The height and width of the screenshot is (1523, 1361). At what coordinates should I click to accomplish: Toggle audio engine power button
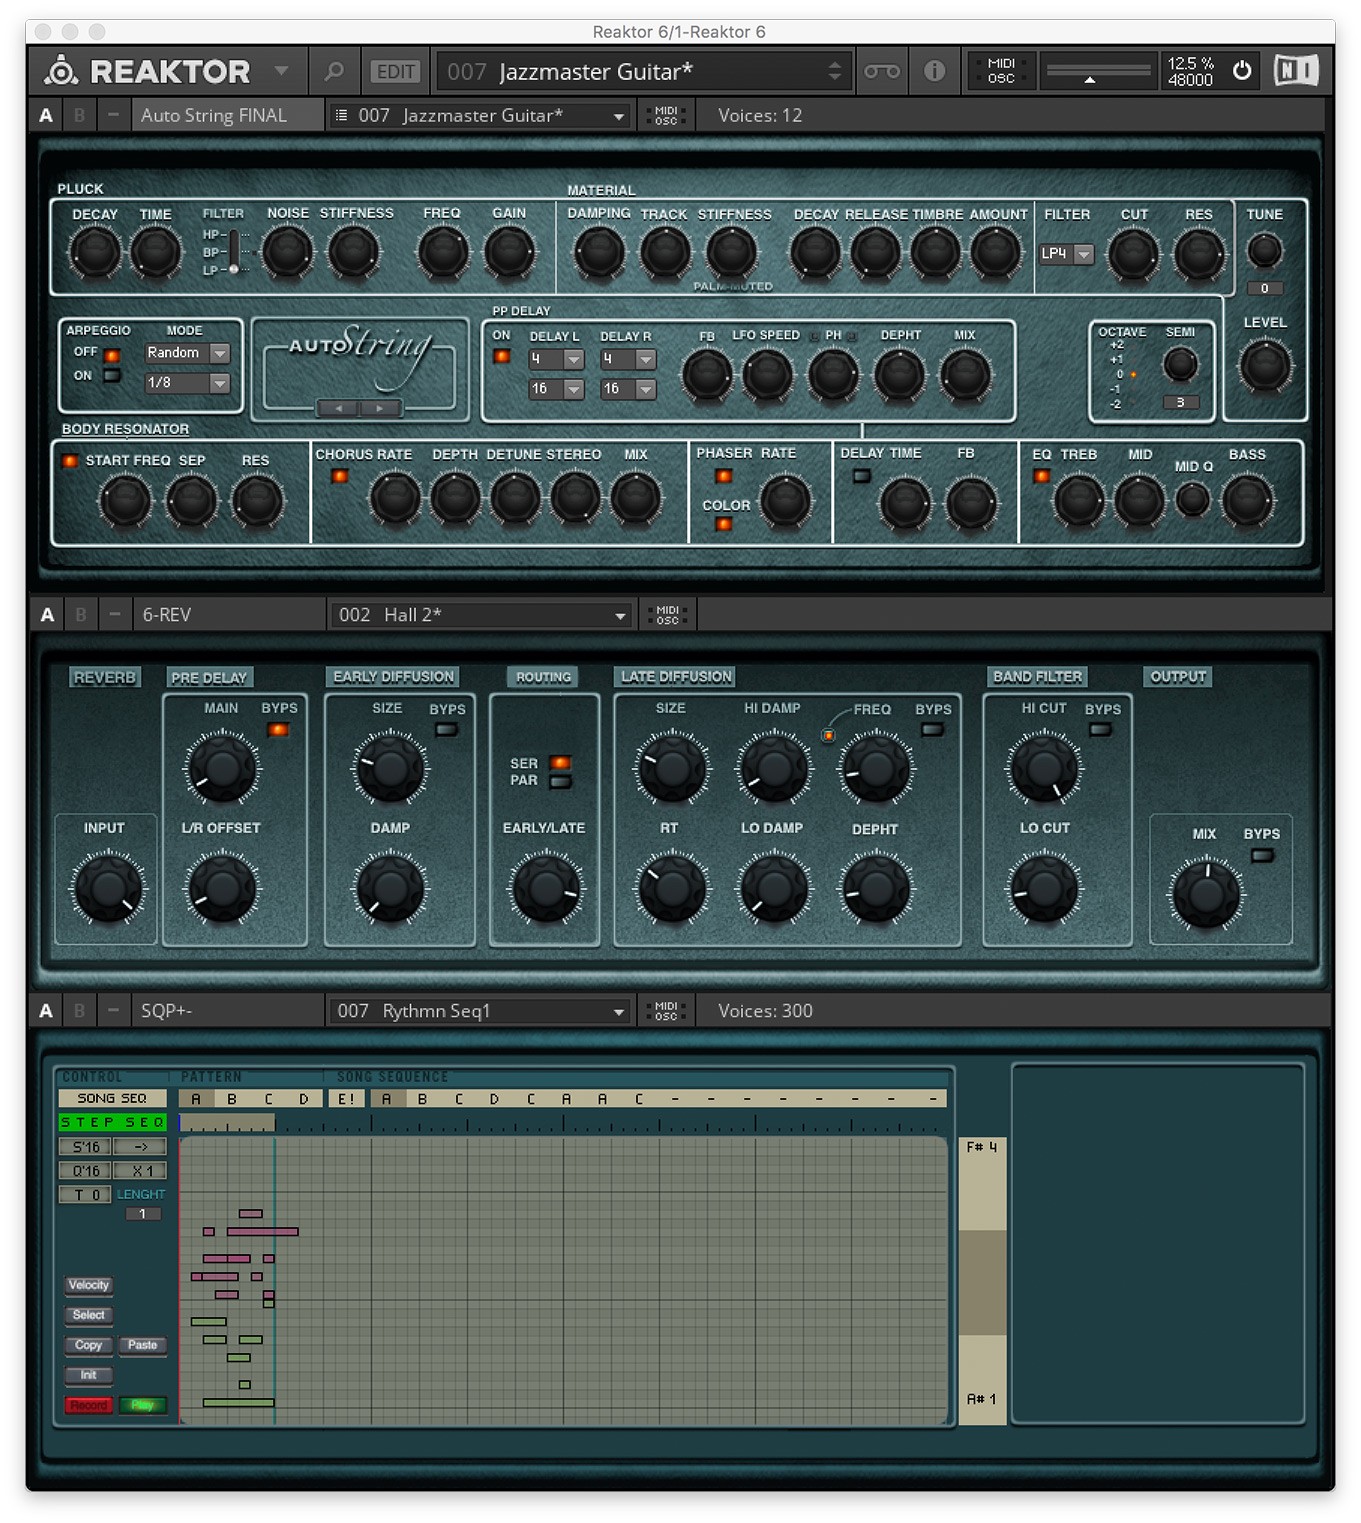coord(1242,71)
